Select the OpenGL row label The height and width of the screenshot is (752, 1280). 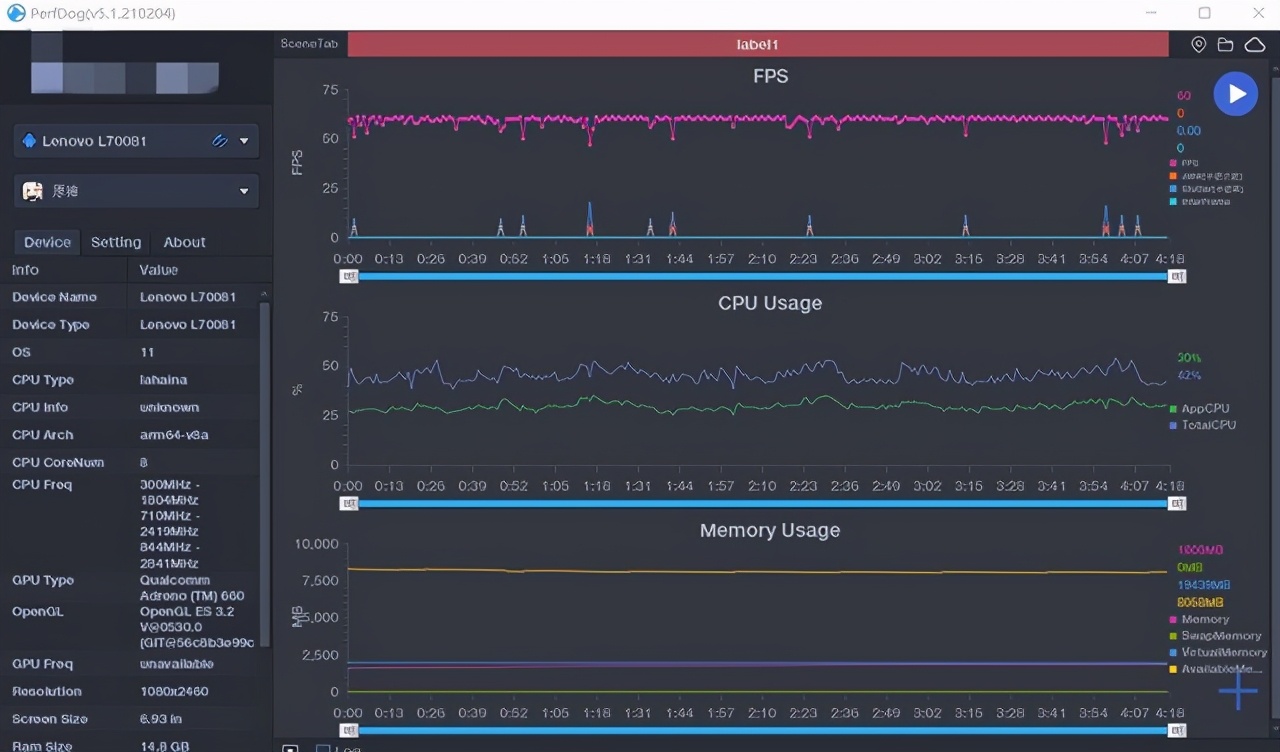[x=37, y=611]
